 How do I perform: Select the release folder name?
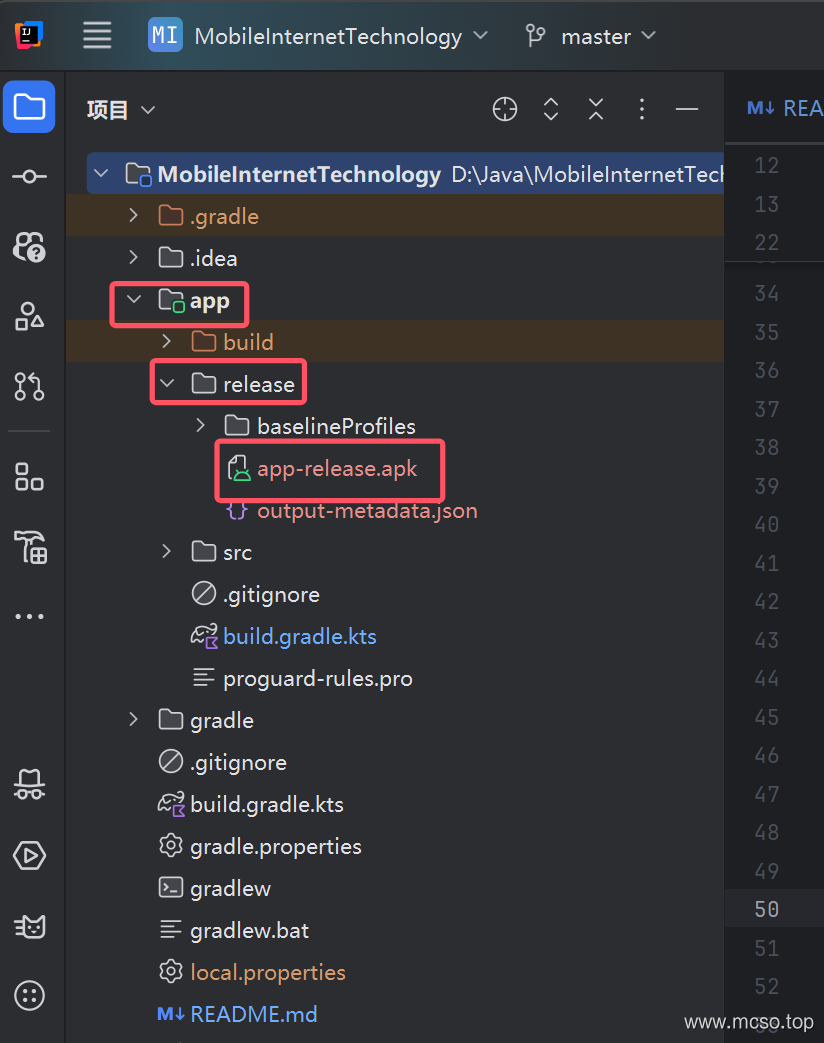(259, 384)
